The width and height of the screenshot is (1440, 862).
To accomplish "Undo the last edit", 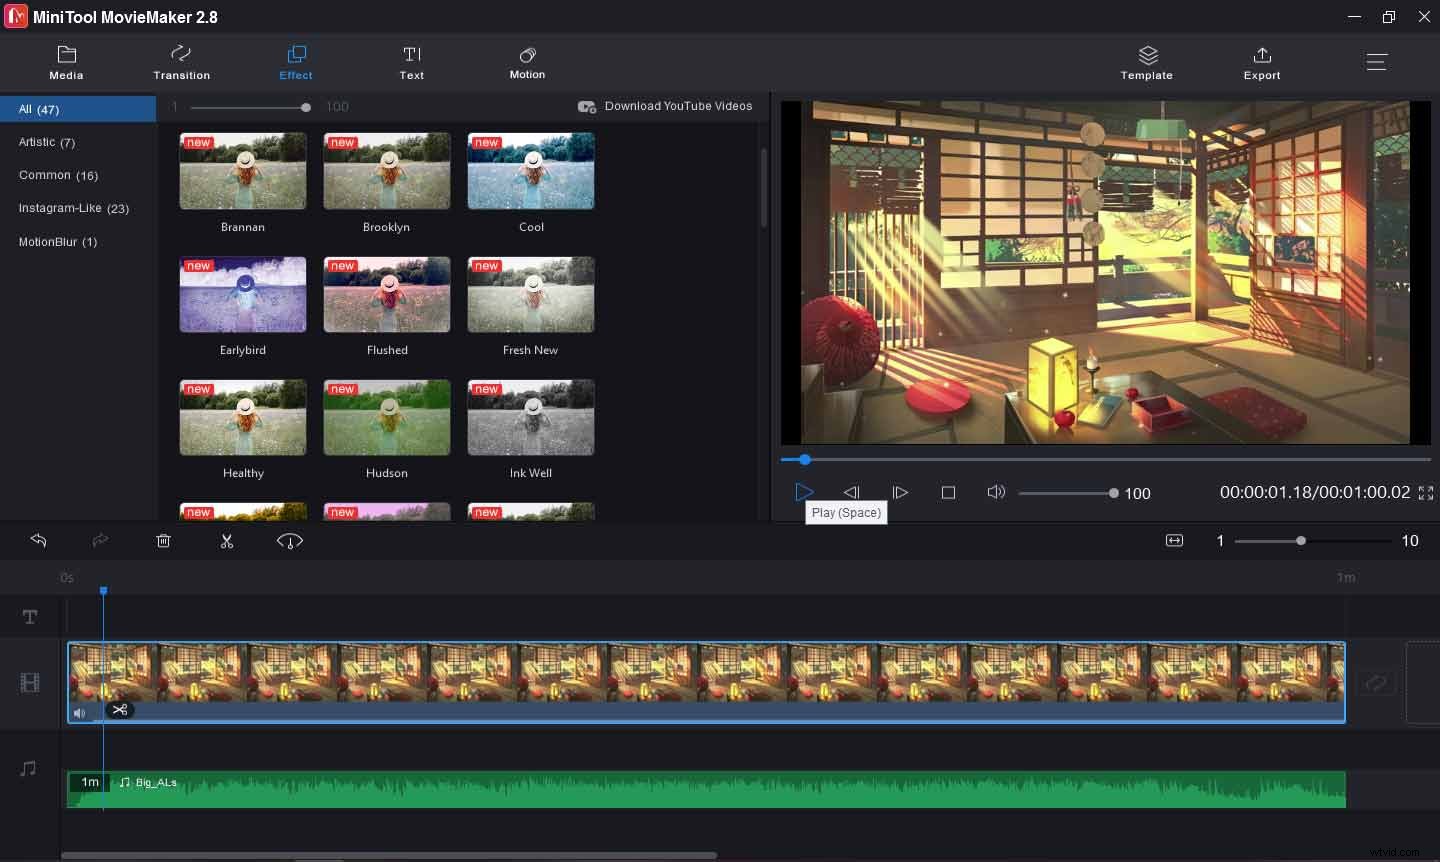I will 39,541.
